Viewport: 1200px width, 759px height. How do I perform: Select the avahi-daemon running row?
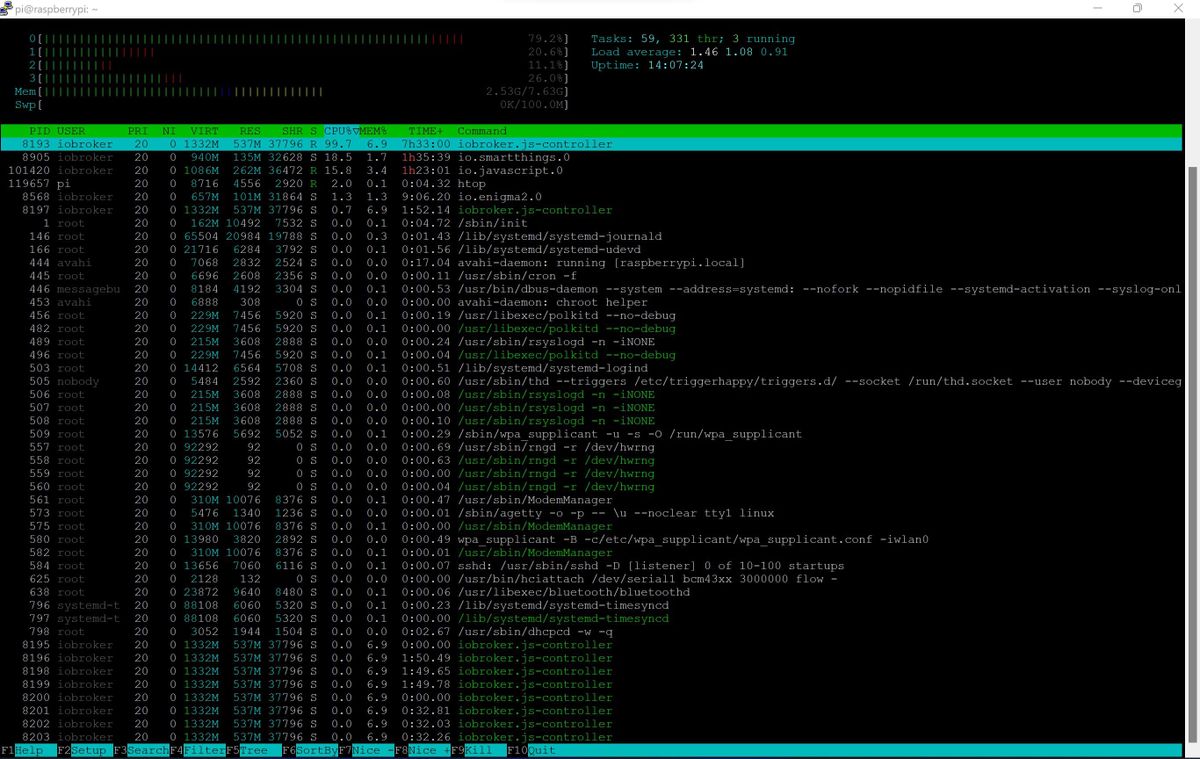591,263
